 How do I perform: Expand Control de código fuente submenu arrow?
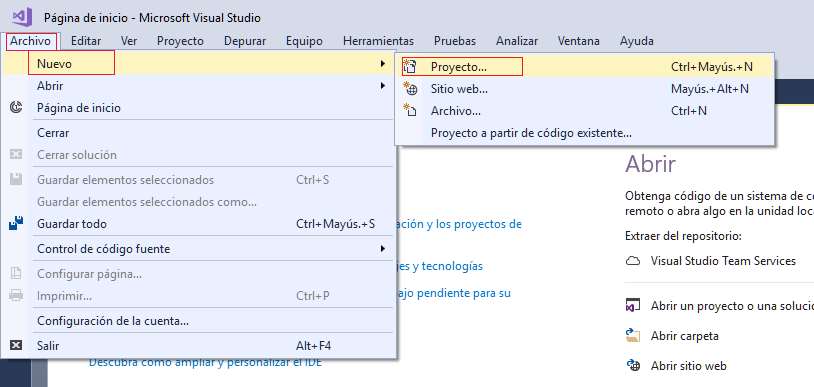coord(383,249)
